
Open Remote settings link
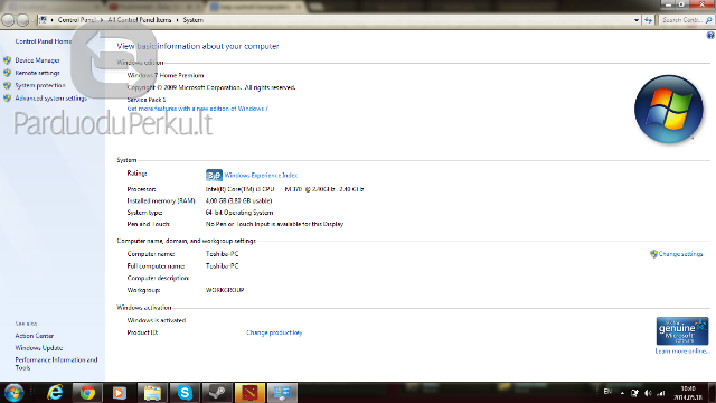coord(38,73)
